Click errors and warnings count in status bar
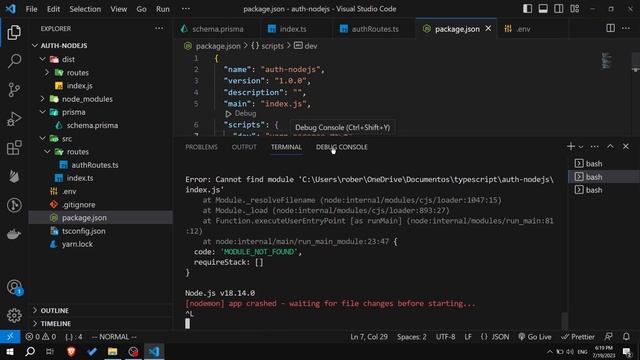The width and height of the screenshot is (640, 360). 40,337
